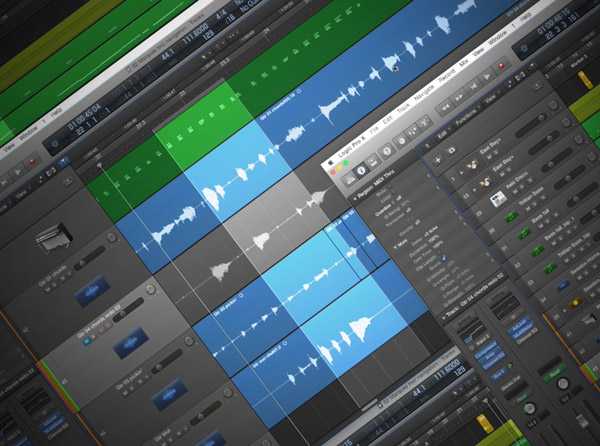This screenshot has width=600, height=446.
Task: Open the Window menu in right window
Action: pyautogui.click(x=498, y=39)
